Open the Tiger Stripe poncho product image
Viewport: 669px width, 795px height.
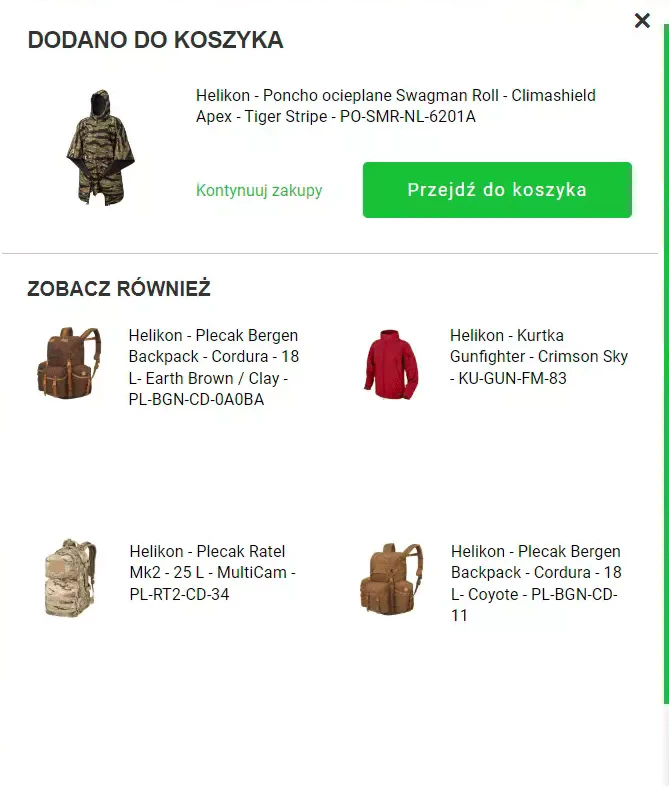100,148
